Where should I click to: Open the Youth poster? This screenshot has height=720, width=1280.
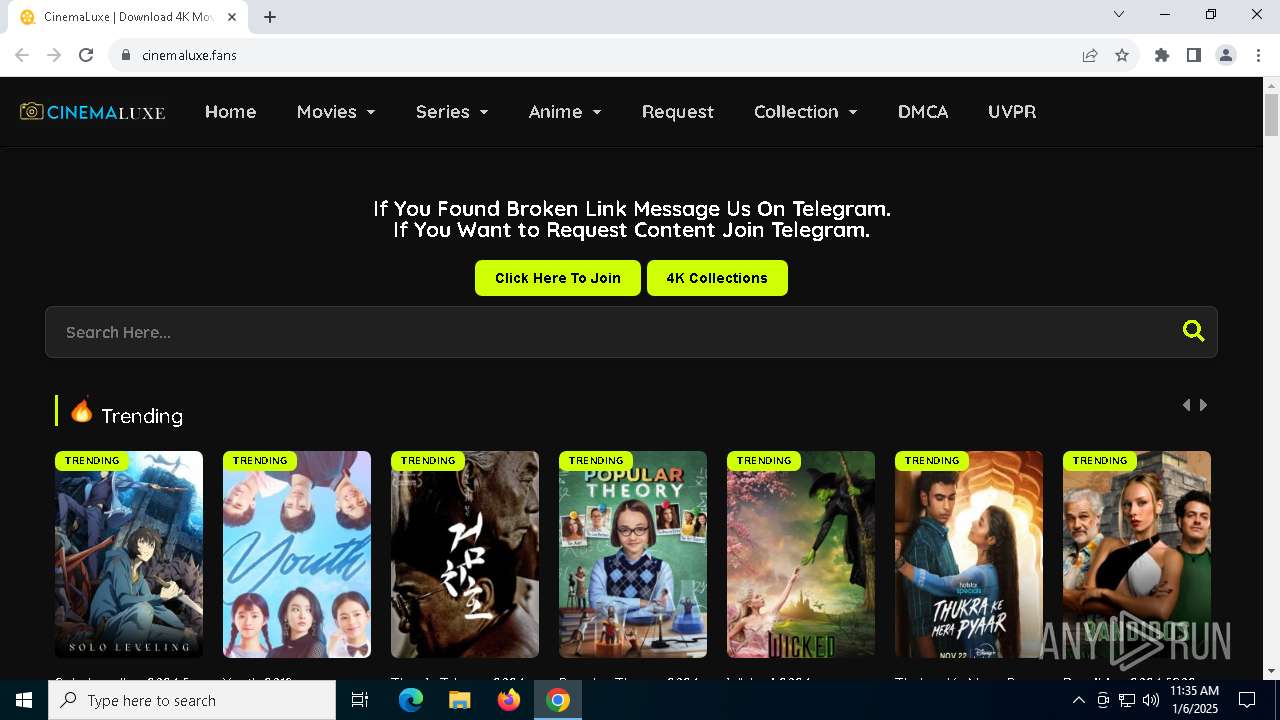tap(297, 554)
